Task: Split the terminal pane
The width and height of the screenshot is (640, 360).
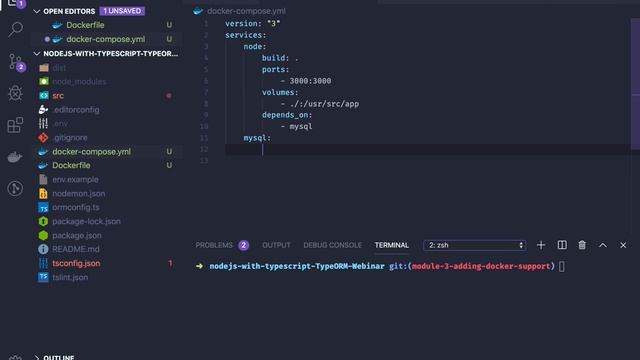Action: [562, 245]
